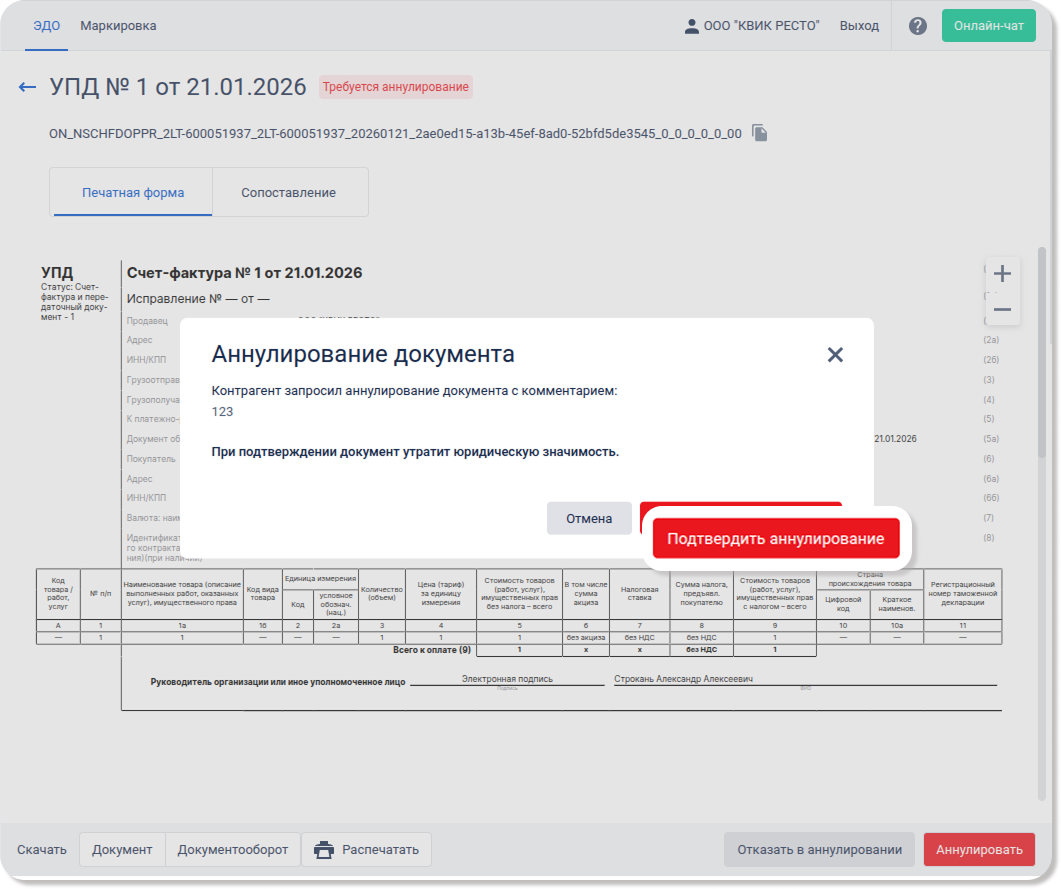Click the user profile icon for ООО КВИК РЕСТО
The width and height of the screenshot is (1061, 889).
[691, 26]
